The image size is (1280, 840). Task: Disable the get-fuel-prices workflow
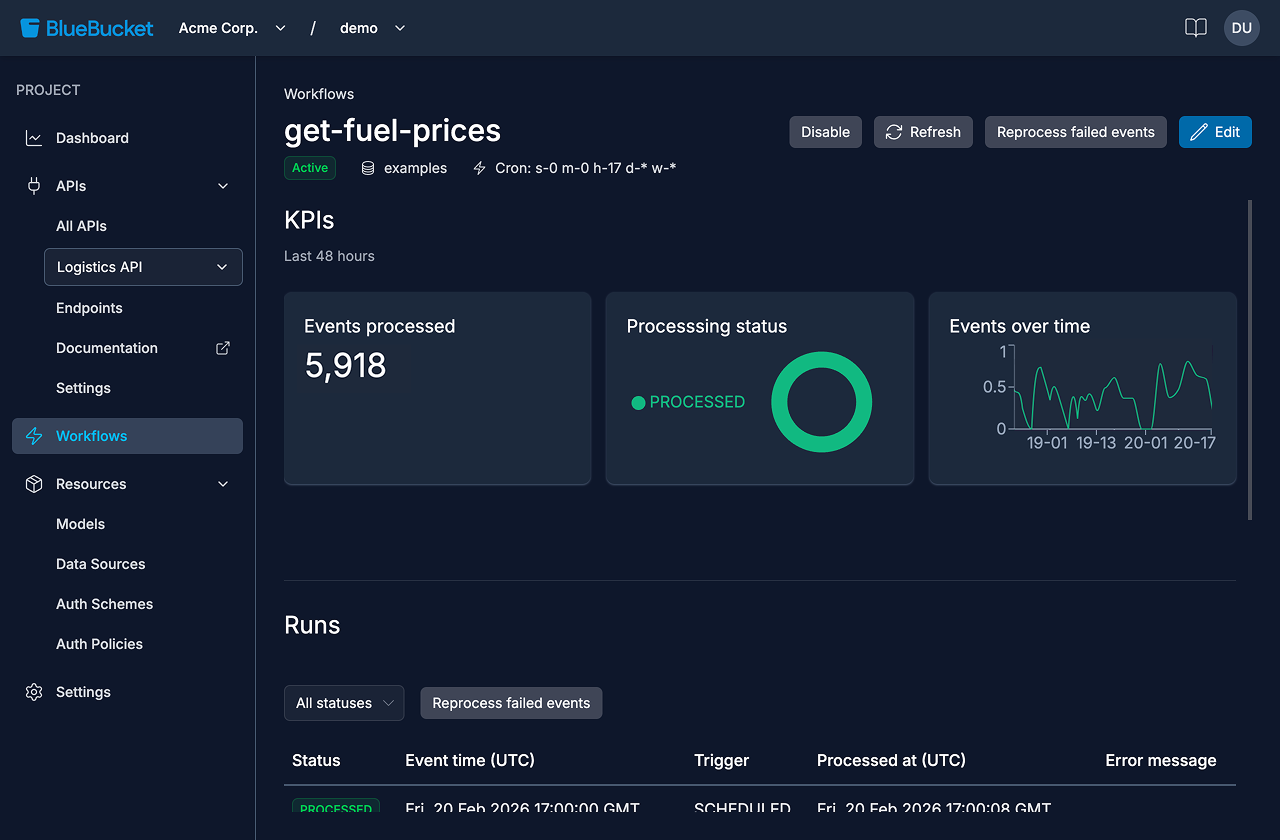(825, 131)
